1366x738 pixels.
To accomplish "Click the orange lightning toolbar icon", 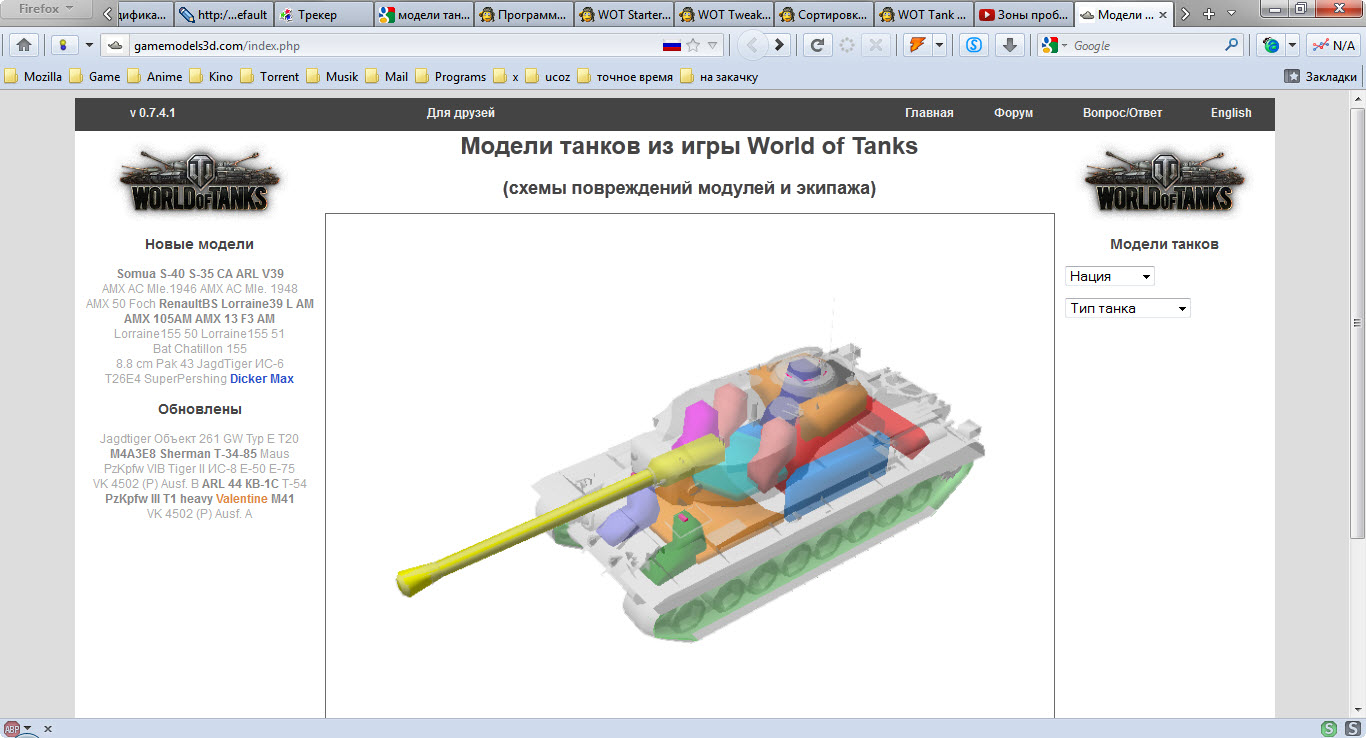I will (x=915, y=45).
